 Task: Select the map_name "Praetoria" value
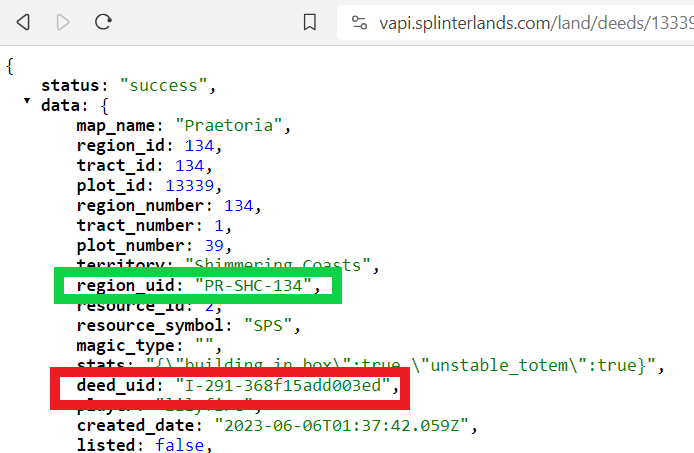(229, 125)
